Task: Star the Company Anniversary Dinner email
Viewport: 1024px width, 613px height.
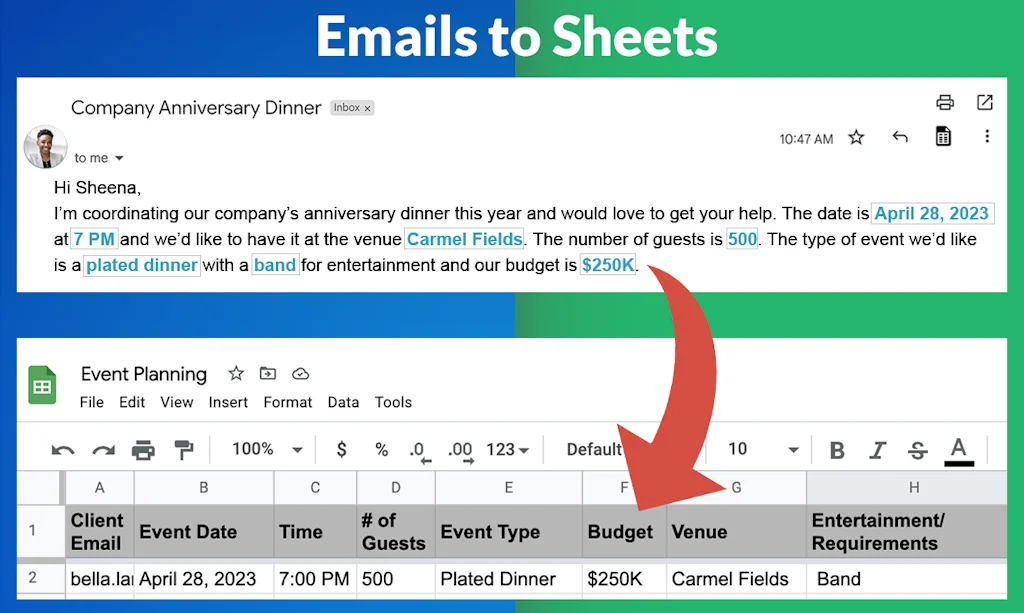Action: (856, 138)
